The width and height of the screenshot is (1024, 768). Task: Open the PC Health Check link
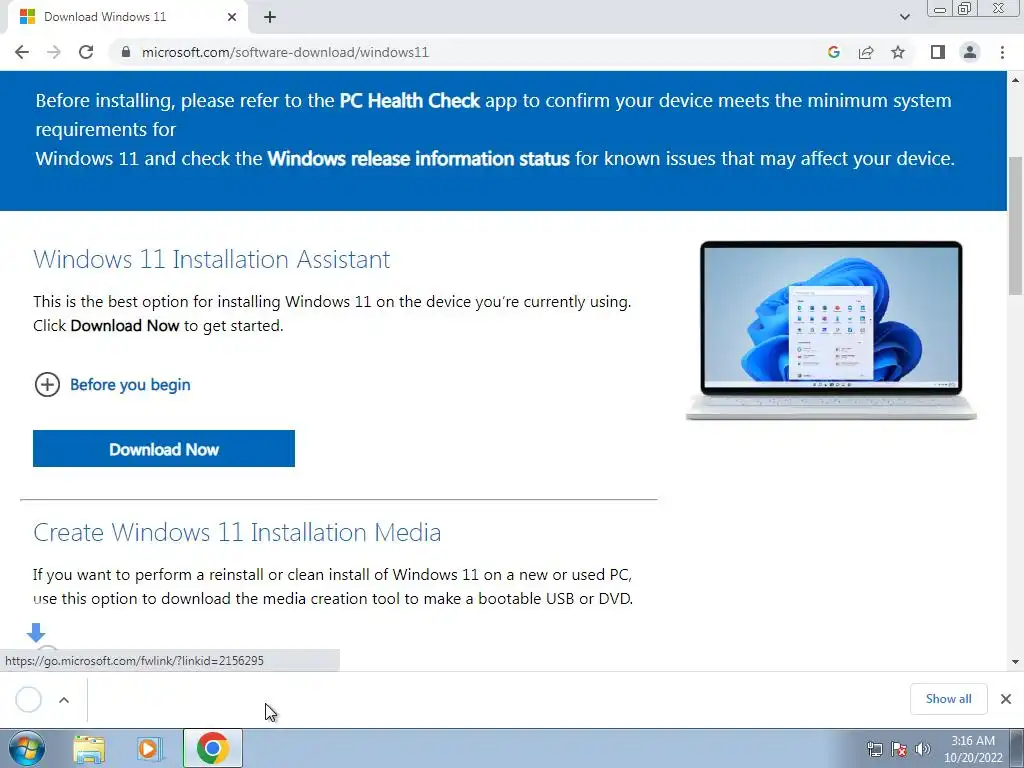pos(409,101)
